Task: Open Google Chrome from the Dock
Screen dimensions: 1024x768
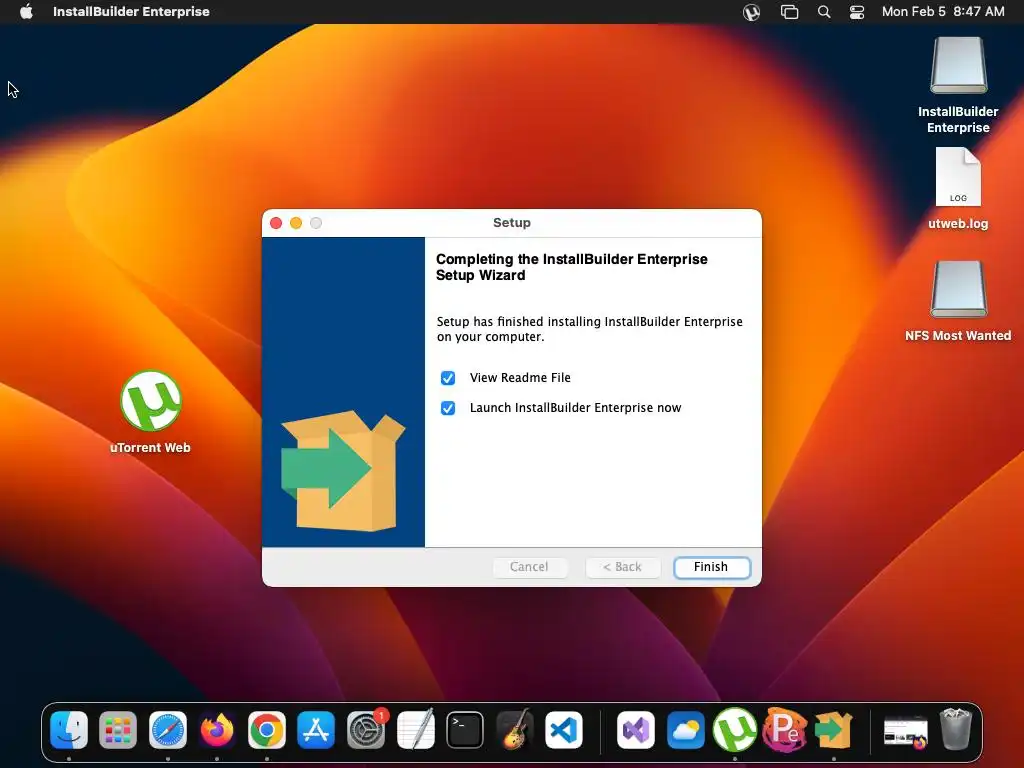Action: pyautogui.click(x=266, y=729)
